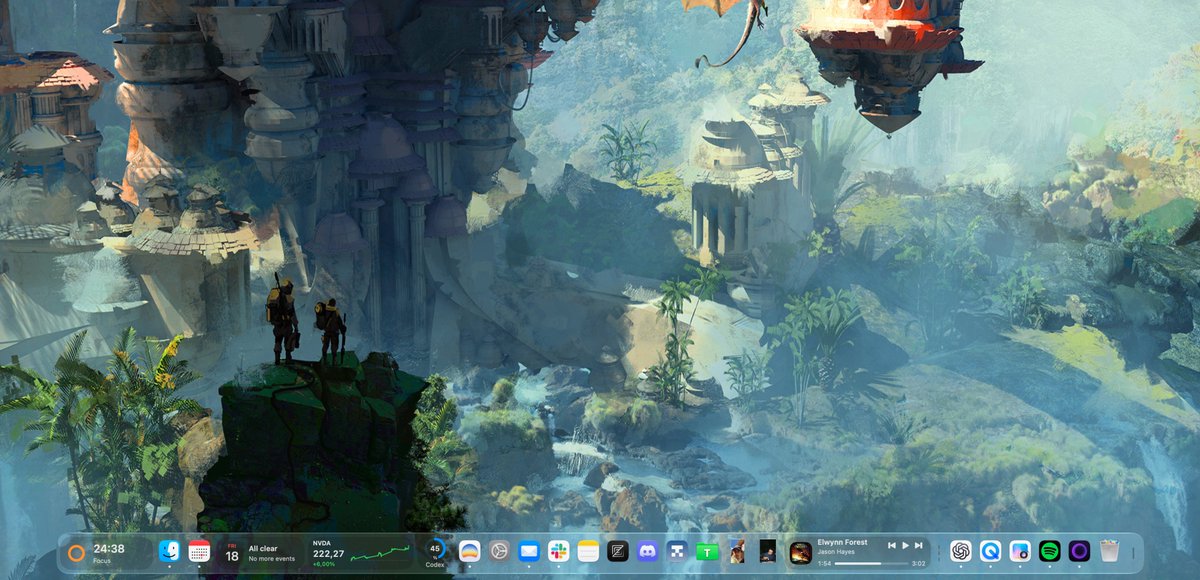Launch the screenshot app icon beside Spotify
This screenshot has height=580, width=1200.
coord(1020,551)
